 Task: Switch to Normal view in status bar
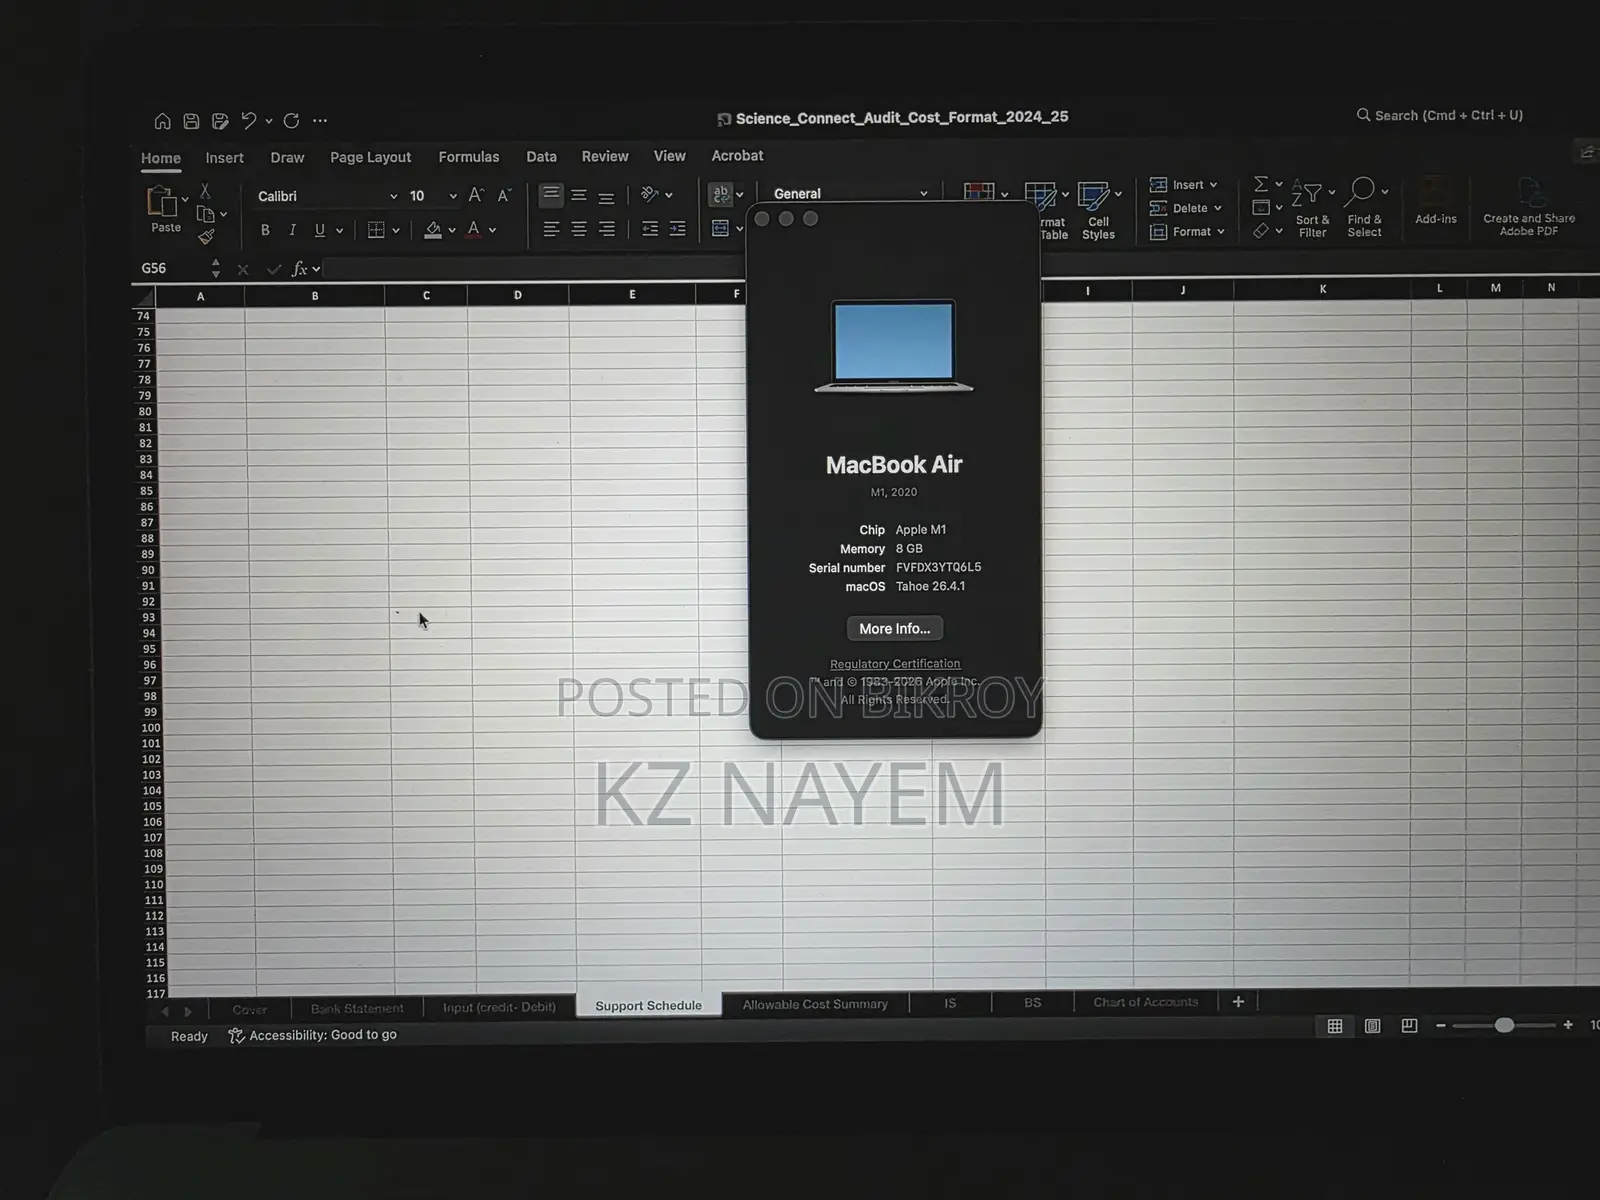tap(1335, 1026)
